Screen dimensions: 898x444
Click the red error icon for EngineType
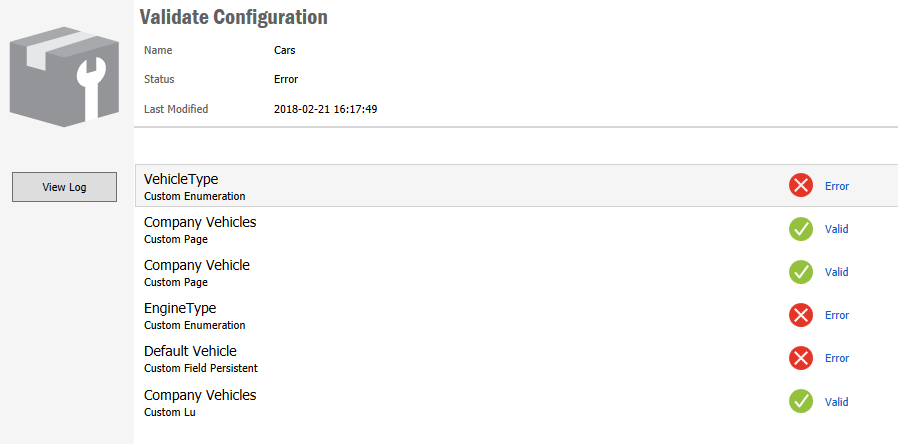tap(801, 315)
